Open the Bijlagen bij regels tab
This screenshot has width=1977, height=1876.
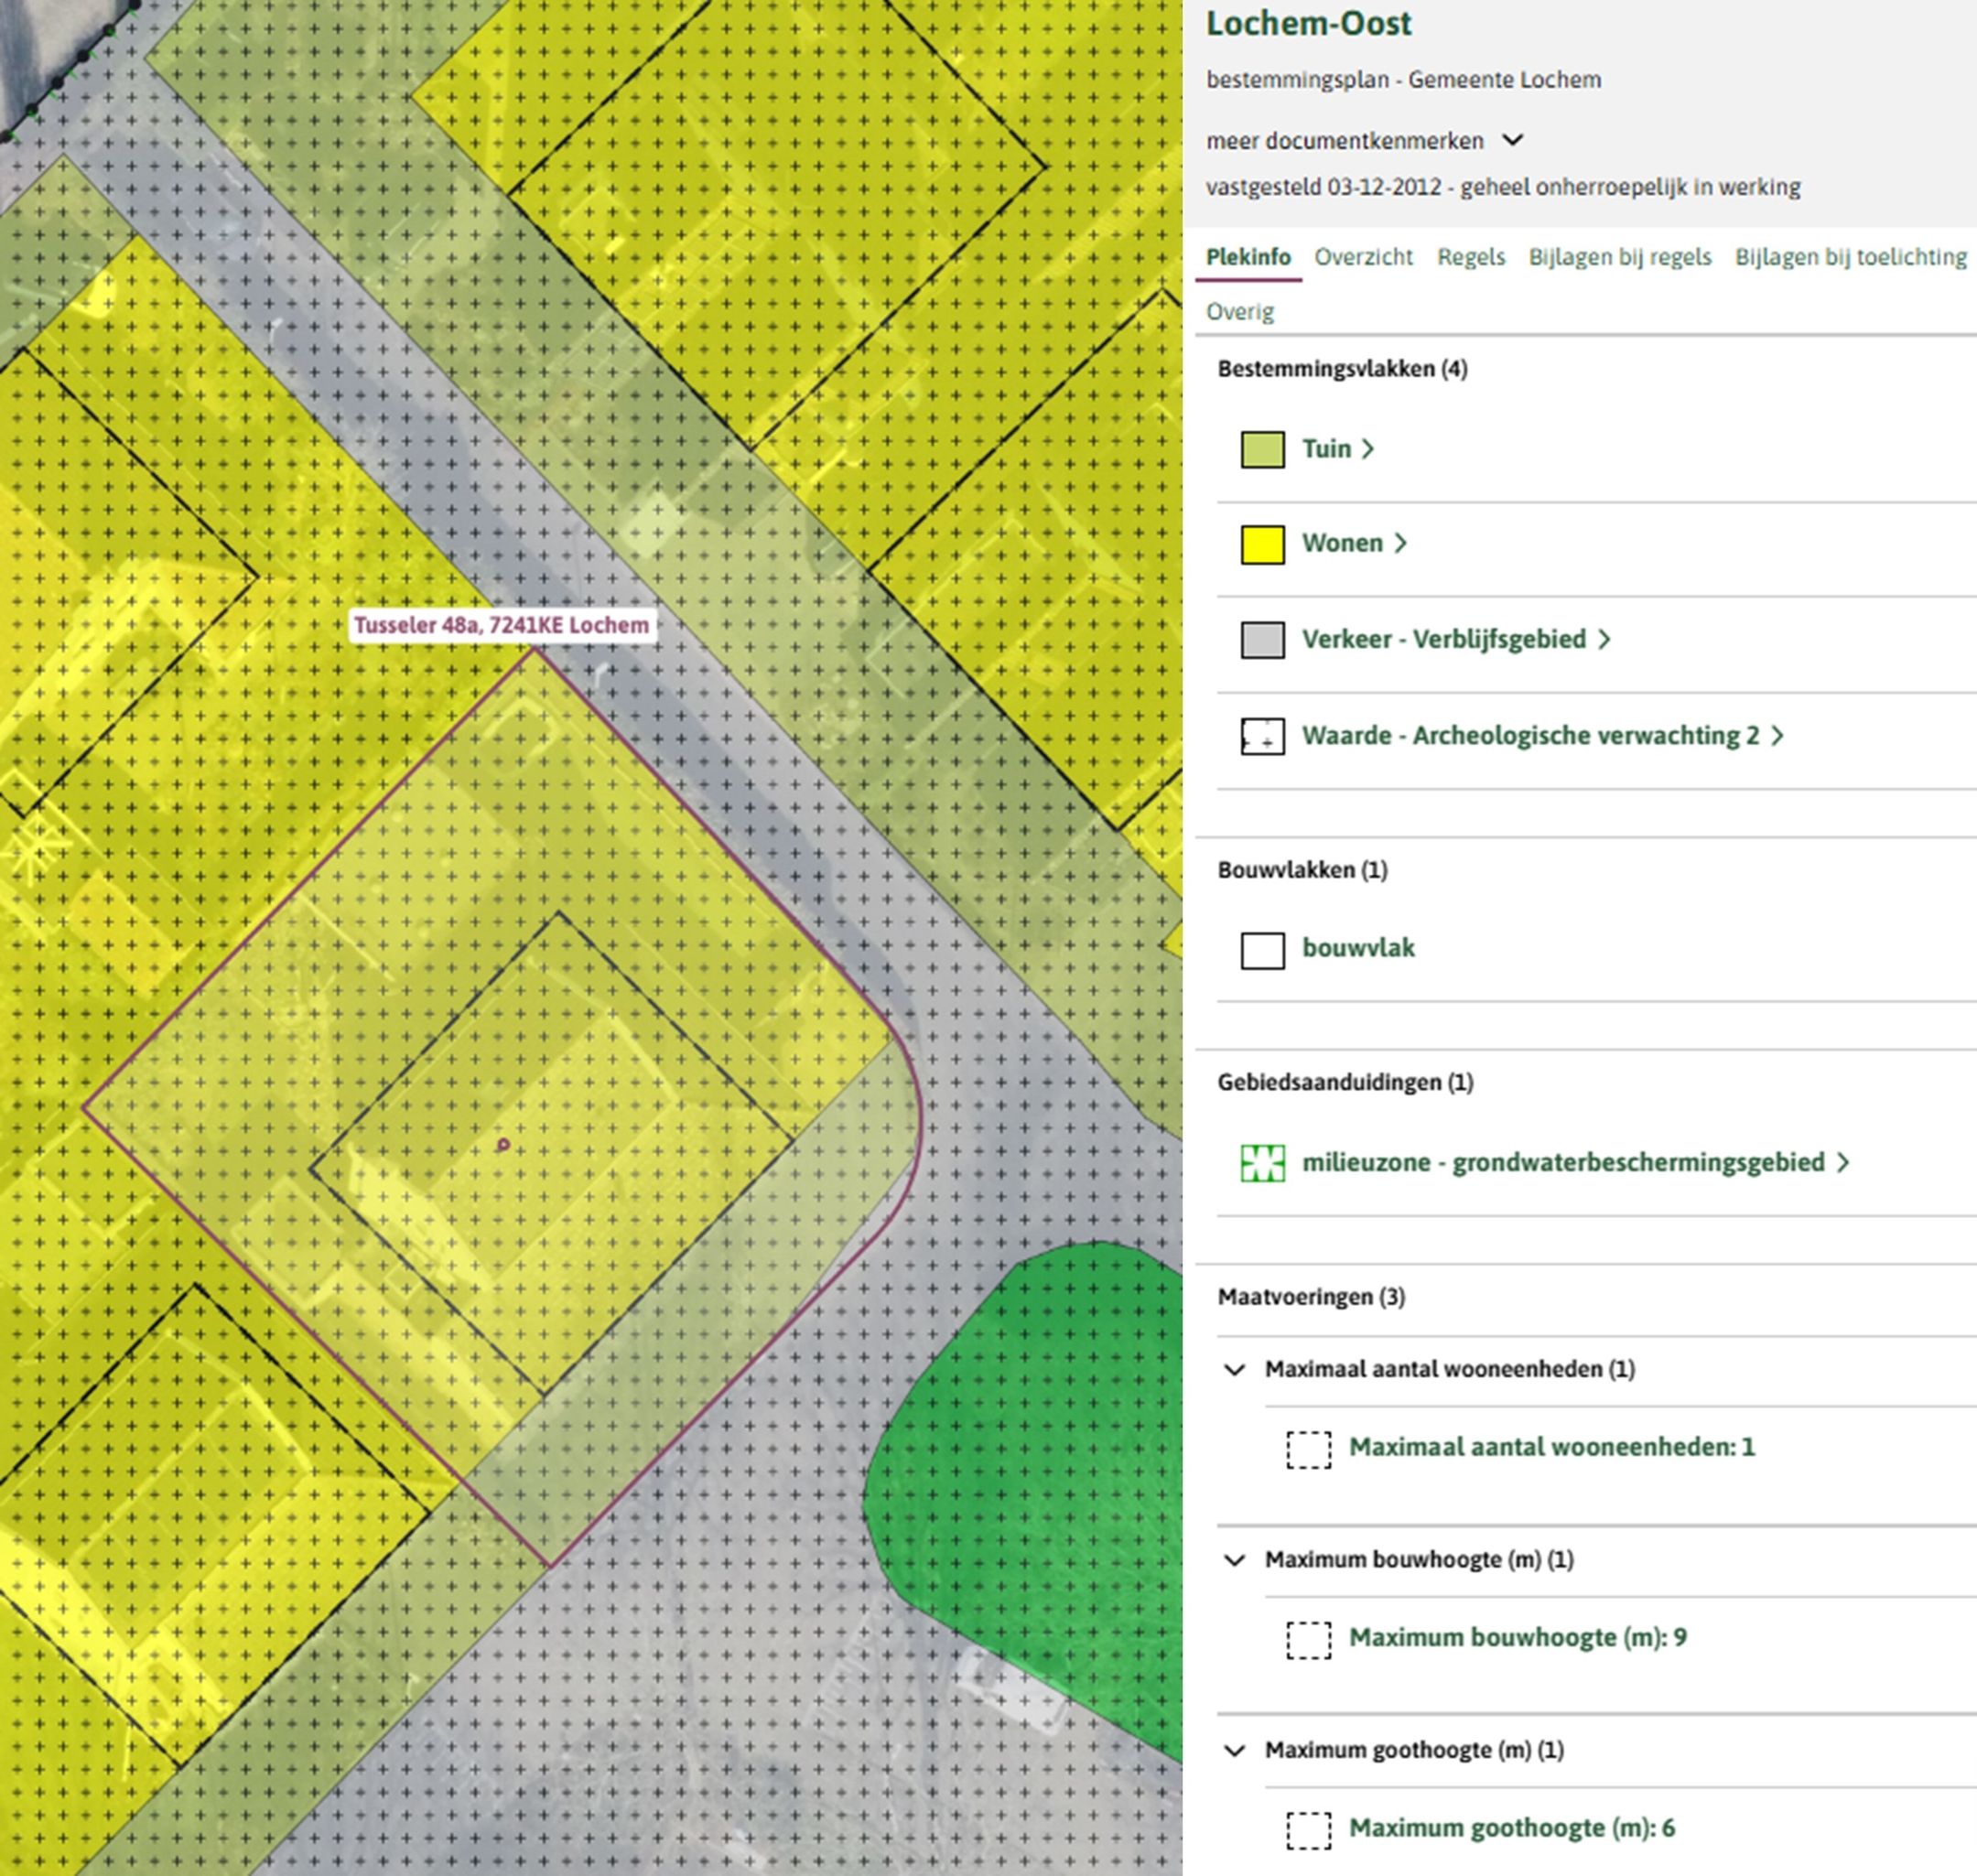[x=1619, y=257]
